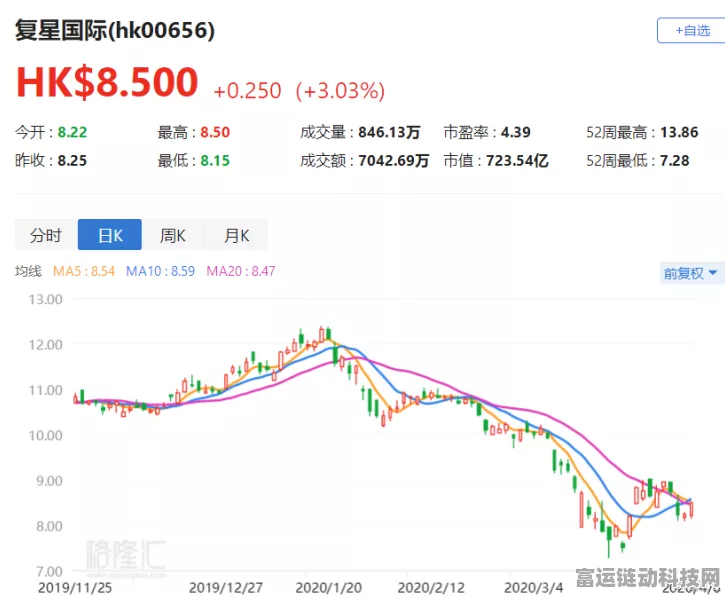Click the 12.00 price axis label

pos(45,344)
